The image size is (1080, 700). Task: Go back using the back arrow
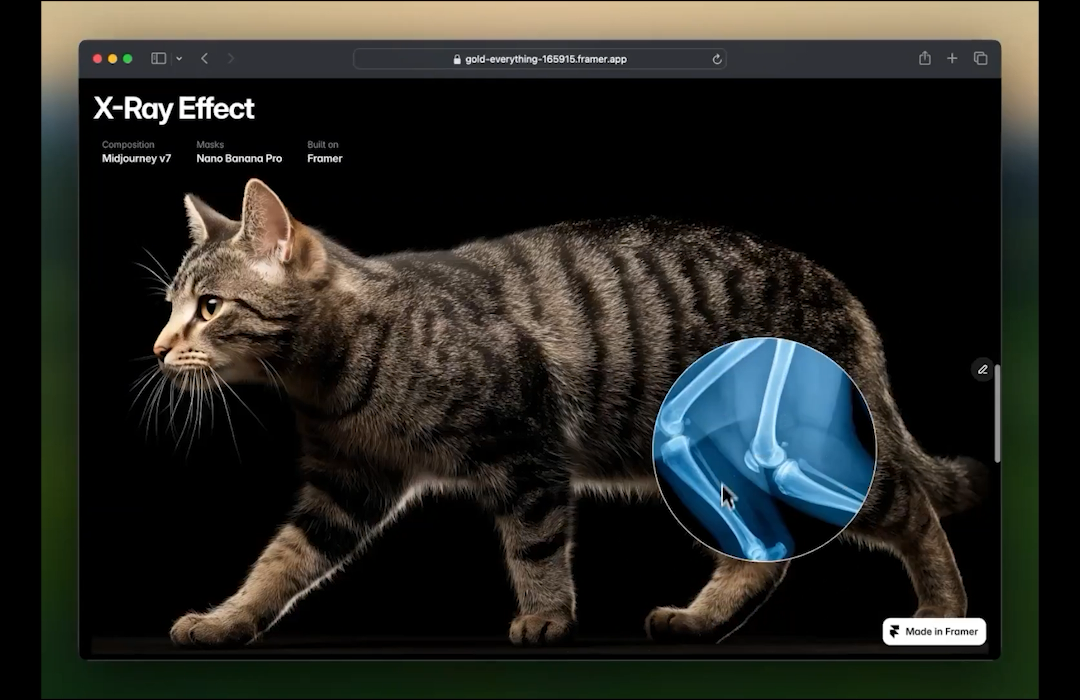coord(204,59)
